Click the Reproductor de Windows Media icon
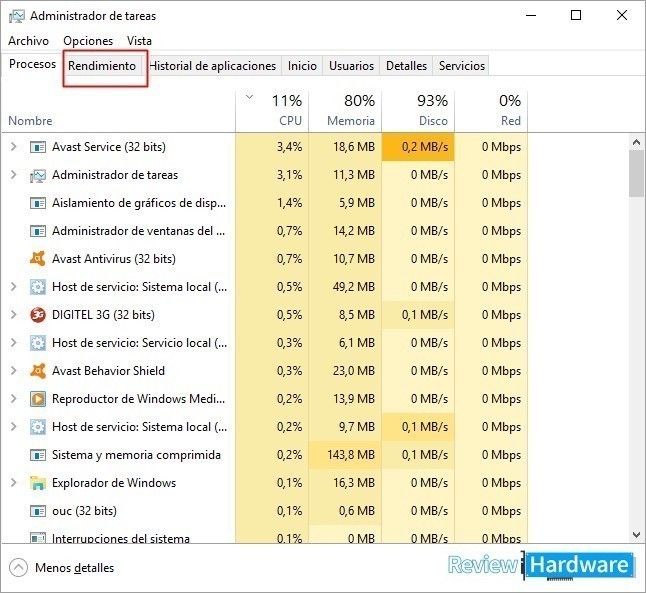 click(x=38, y=399)
